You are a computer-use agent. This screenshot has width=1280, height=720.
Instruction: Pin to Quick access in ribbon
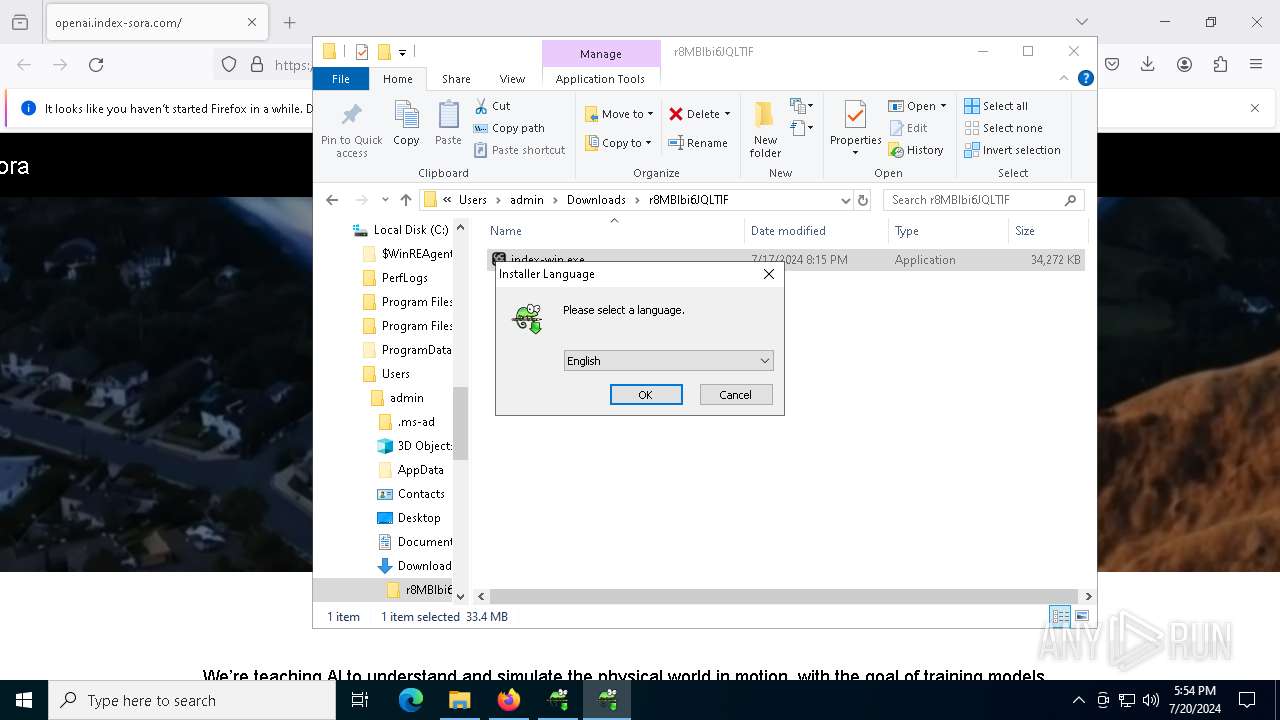coord(352,129)
